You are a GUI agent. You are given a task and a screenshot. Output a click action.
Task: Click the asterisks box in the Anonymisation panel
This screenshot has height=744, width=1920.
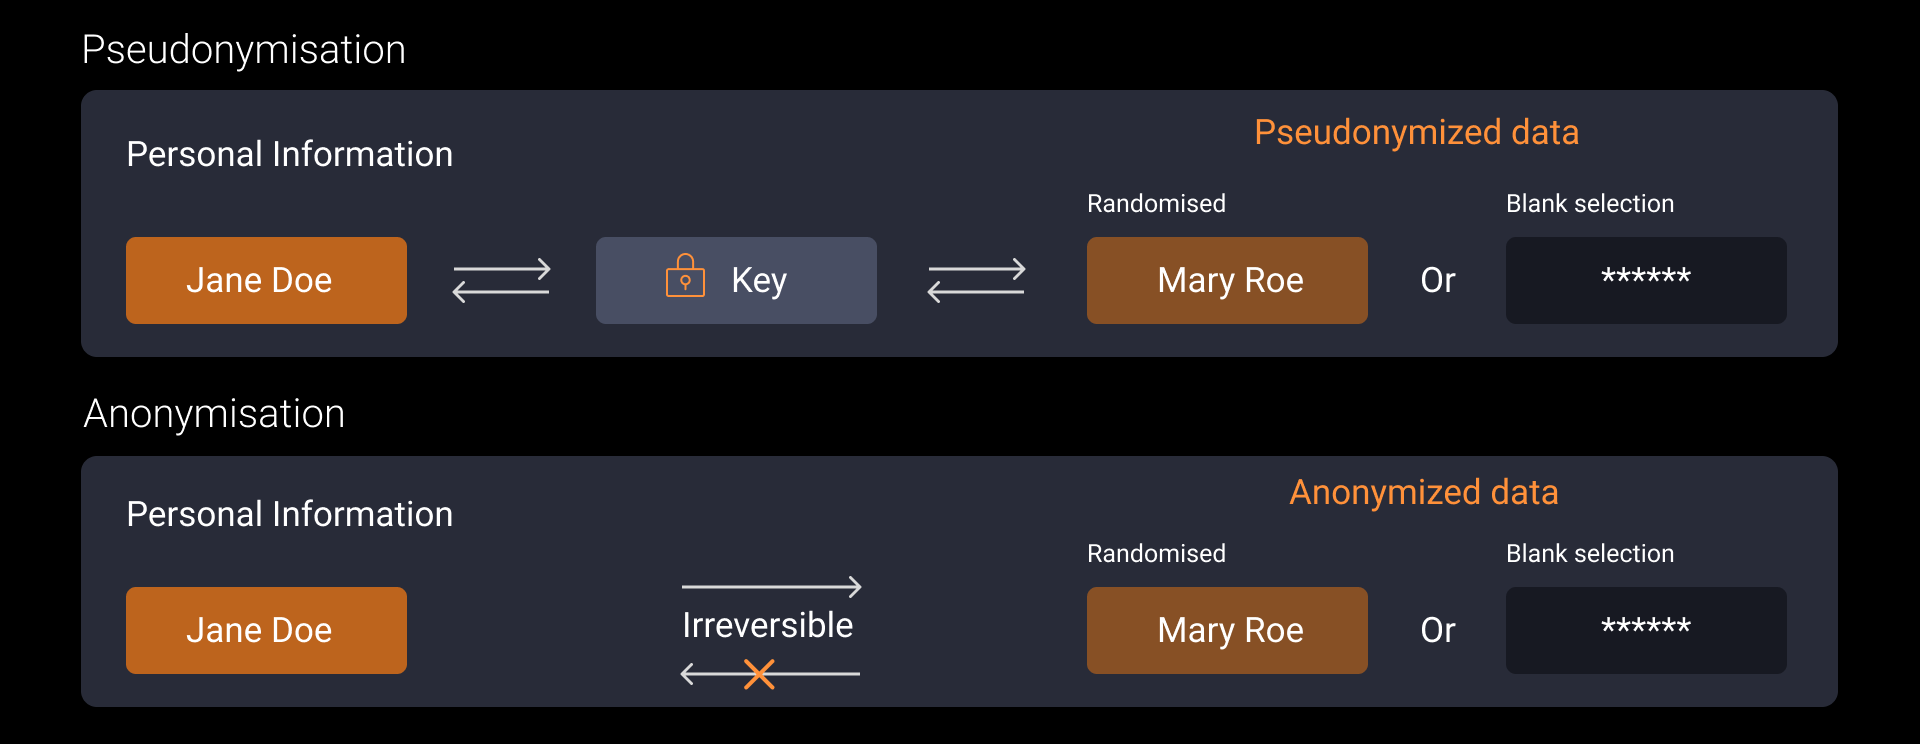[x=1646, y=630]
